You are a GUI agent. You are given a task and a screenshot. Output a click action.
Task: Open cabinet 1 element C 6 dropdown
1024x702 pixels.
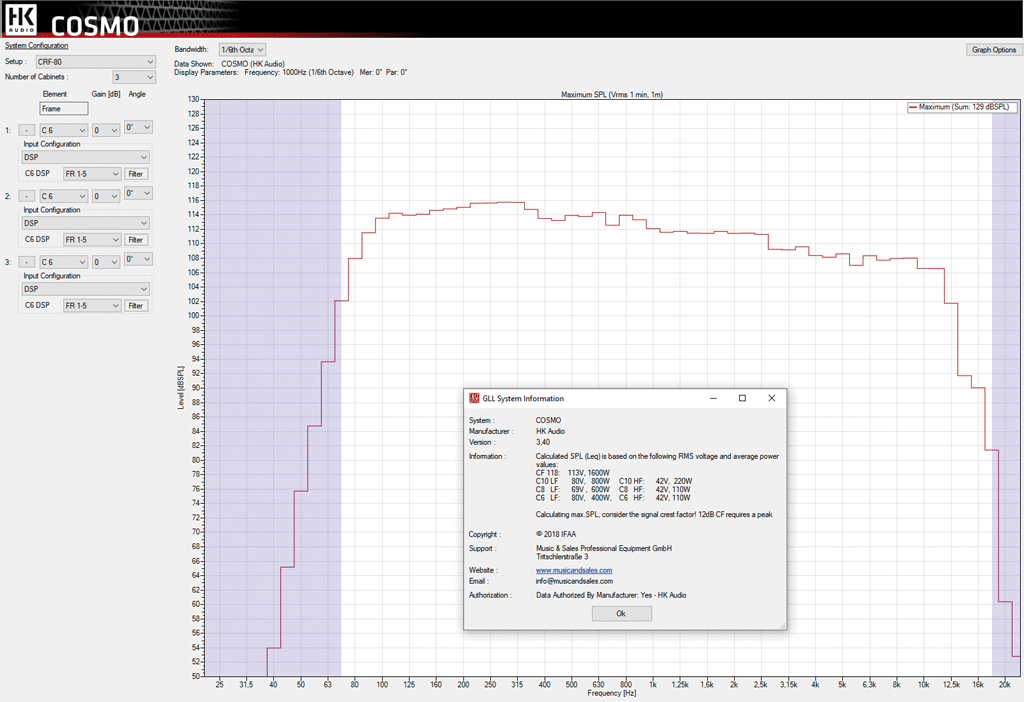62,130
